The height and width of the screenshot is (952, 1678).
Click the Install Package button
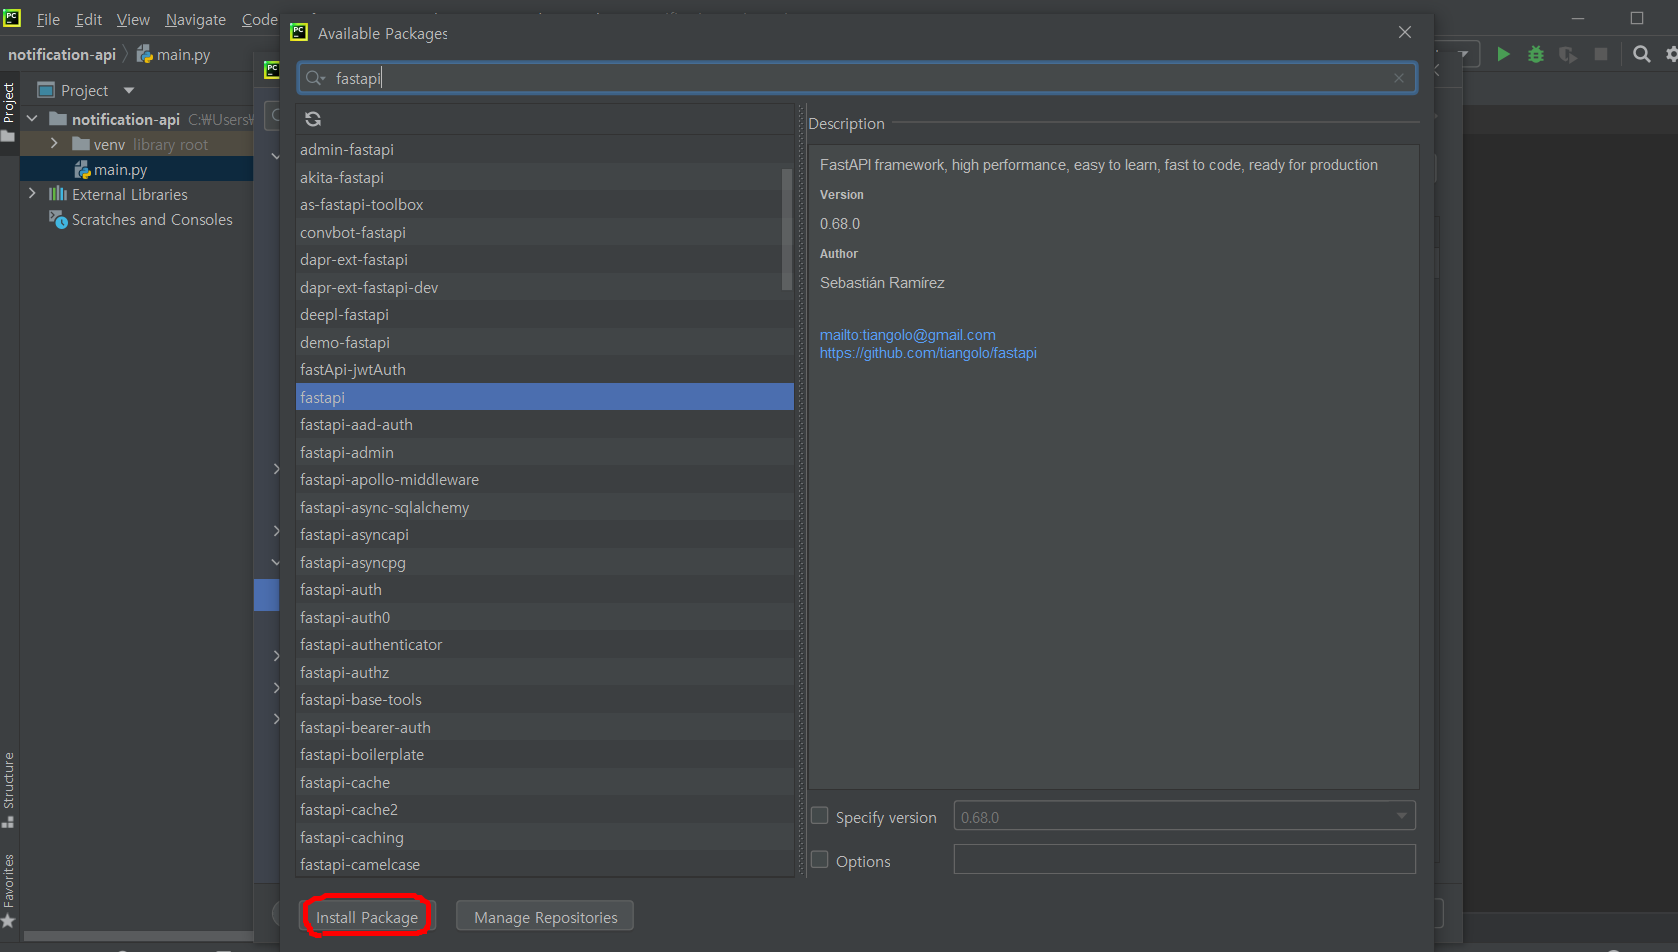click(367, 917)
